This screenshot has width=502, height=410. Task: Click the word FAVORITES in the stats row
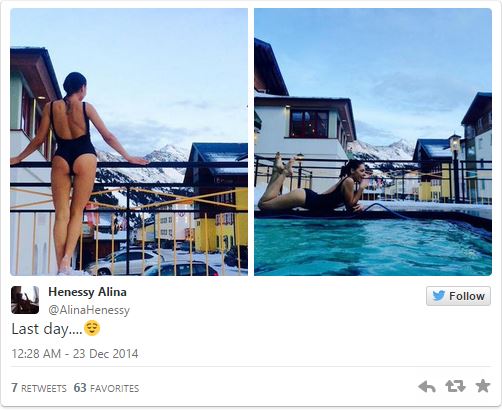(115, 388)
